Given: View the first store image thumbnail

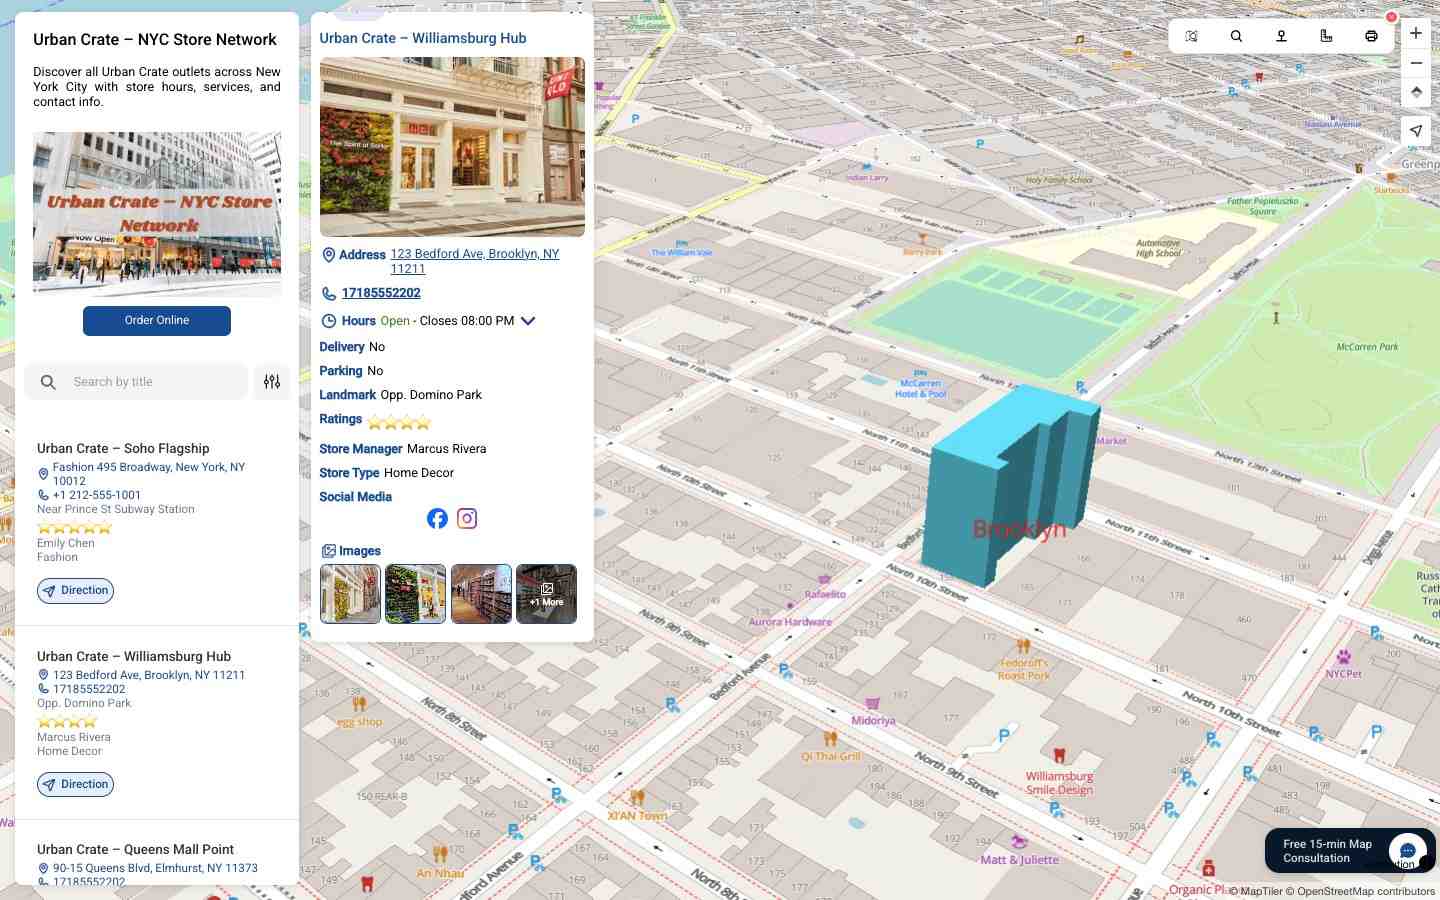Looking at the screenshot, I should [350, 594].
